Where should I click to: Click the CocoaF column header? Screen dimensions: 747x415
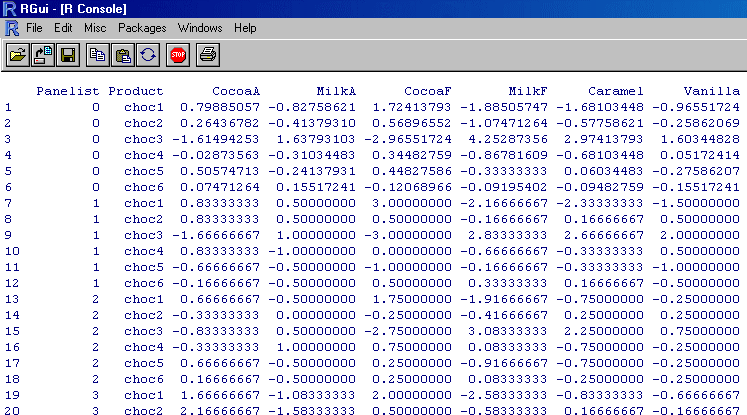(x=428, y=91)
